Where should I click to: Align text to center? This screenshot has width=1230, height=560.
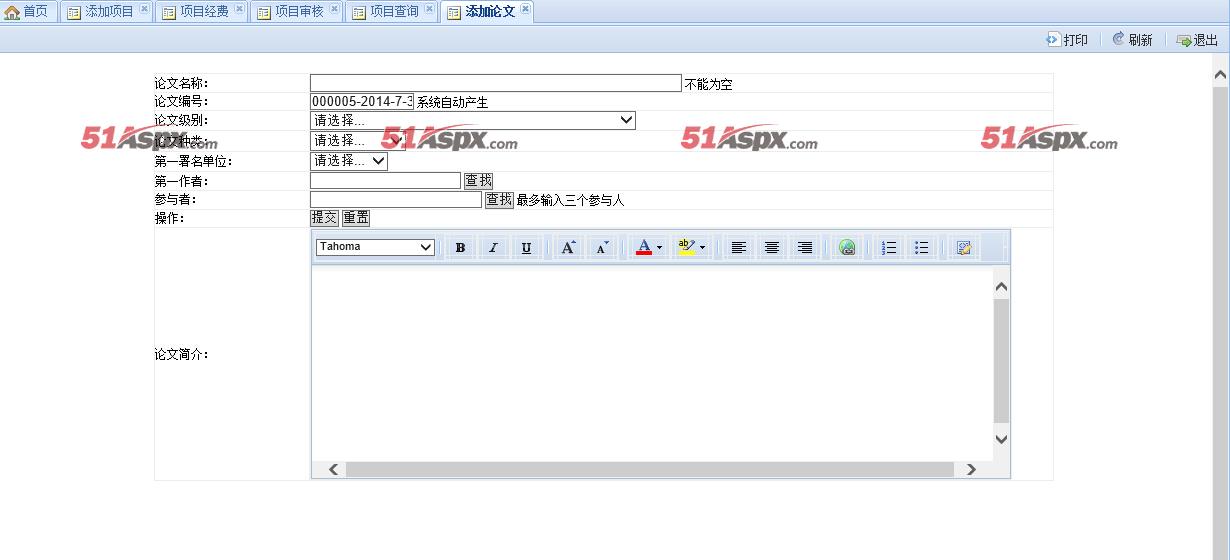771,248
